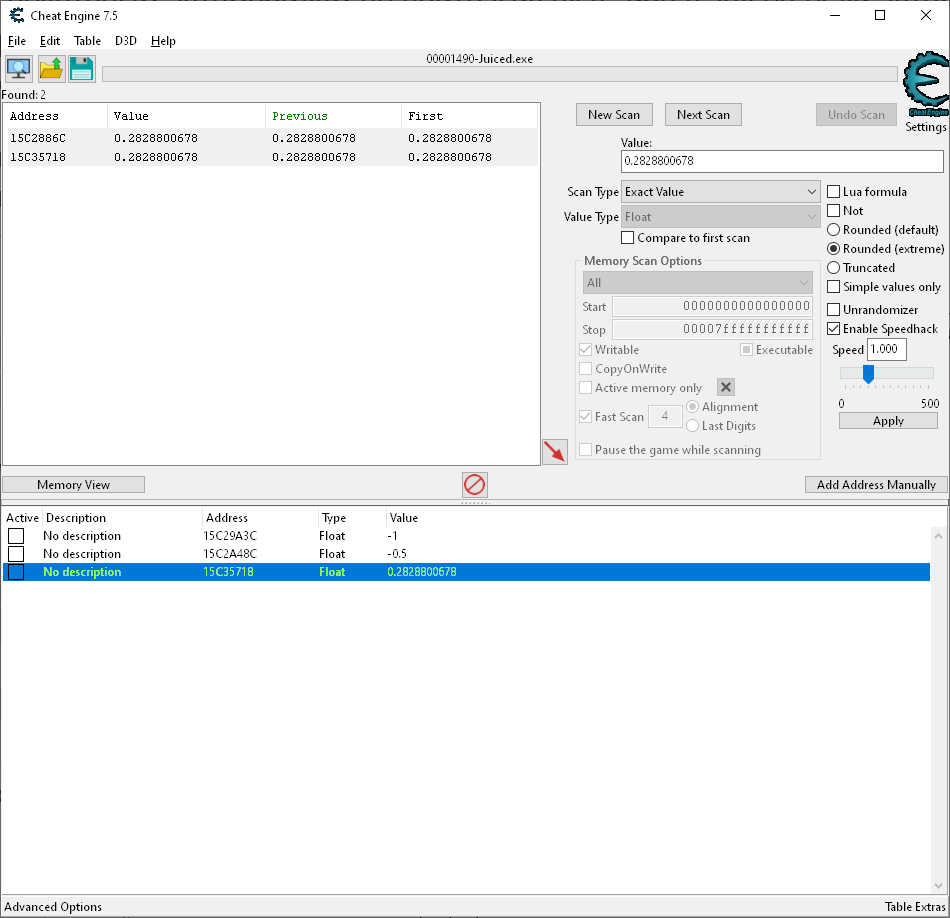Start a New Scan
950x918 pixels.
pyautogui.click(x=614, y=115)
